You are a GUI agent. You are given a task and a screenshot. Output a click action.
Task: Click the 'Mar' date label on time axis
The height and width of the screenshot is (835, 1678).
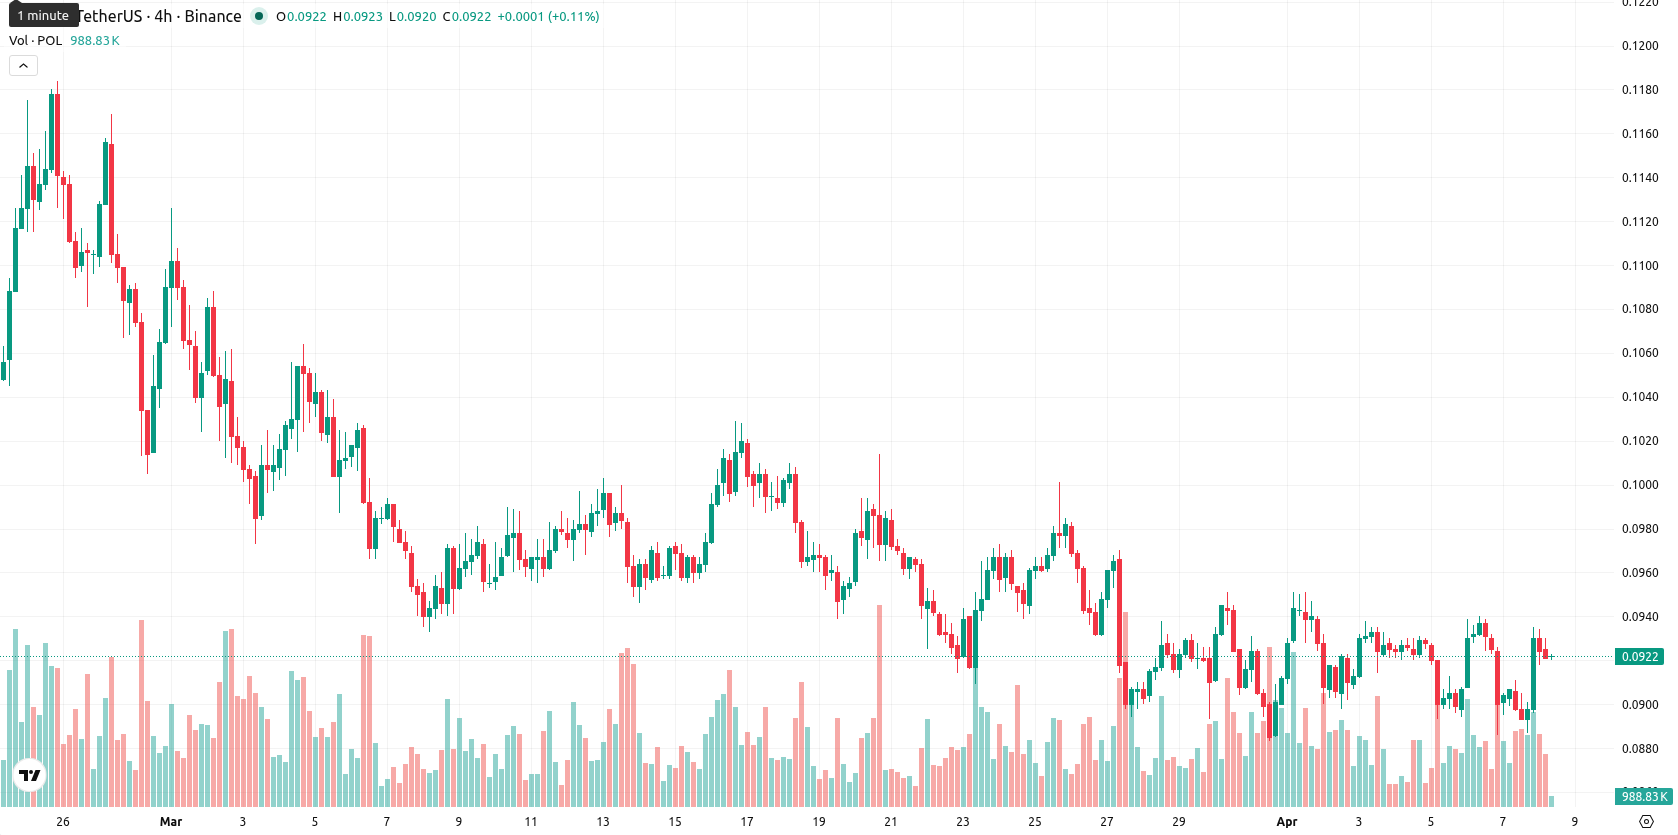(171, 822)
